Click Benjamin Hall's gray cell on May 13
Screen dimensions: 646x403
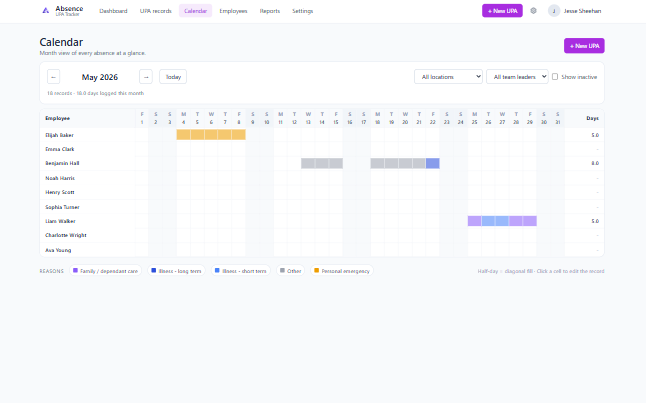[308, 163]
